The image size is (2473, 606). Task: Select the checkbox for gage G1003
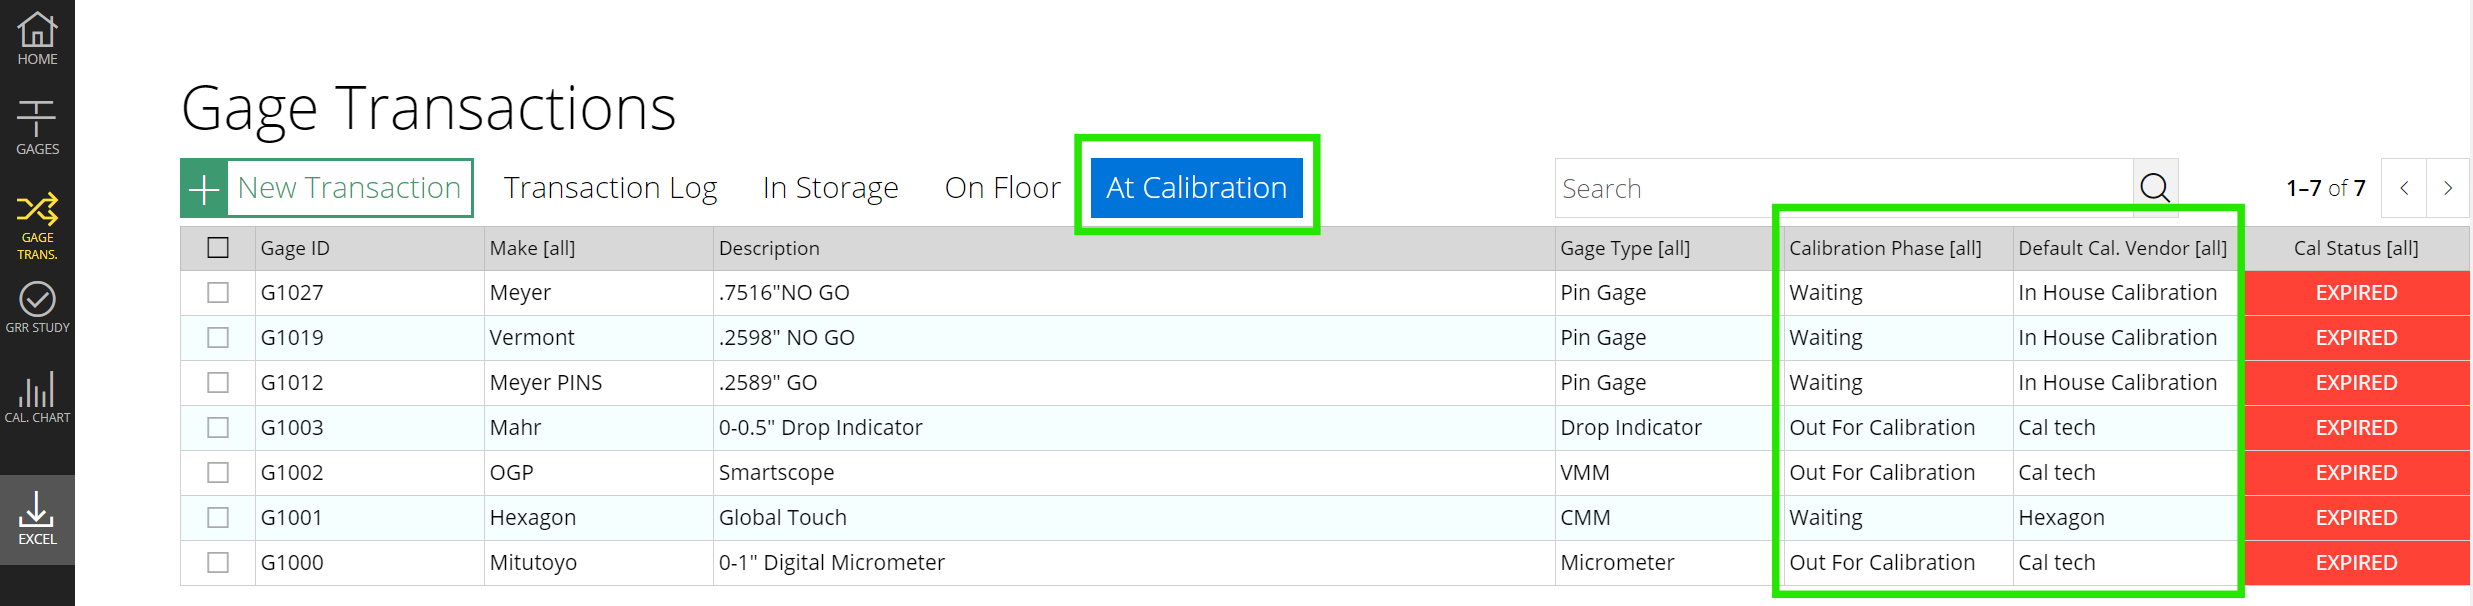click(x=218, y=428)
